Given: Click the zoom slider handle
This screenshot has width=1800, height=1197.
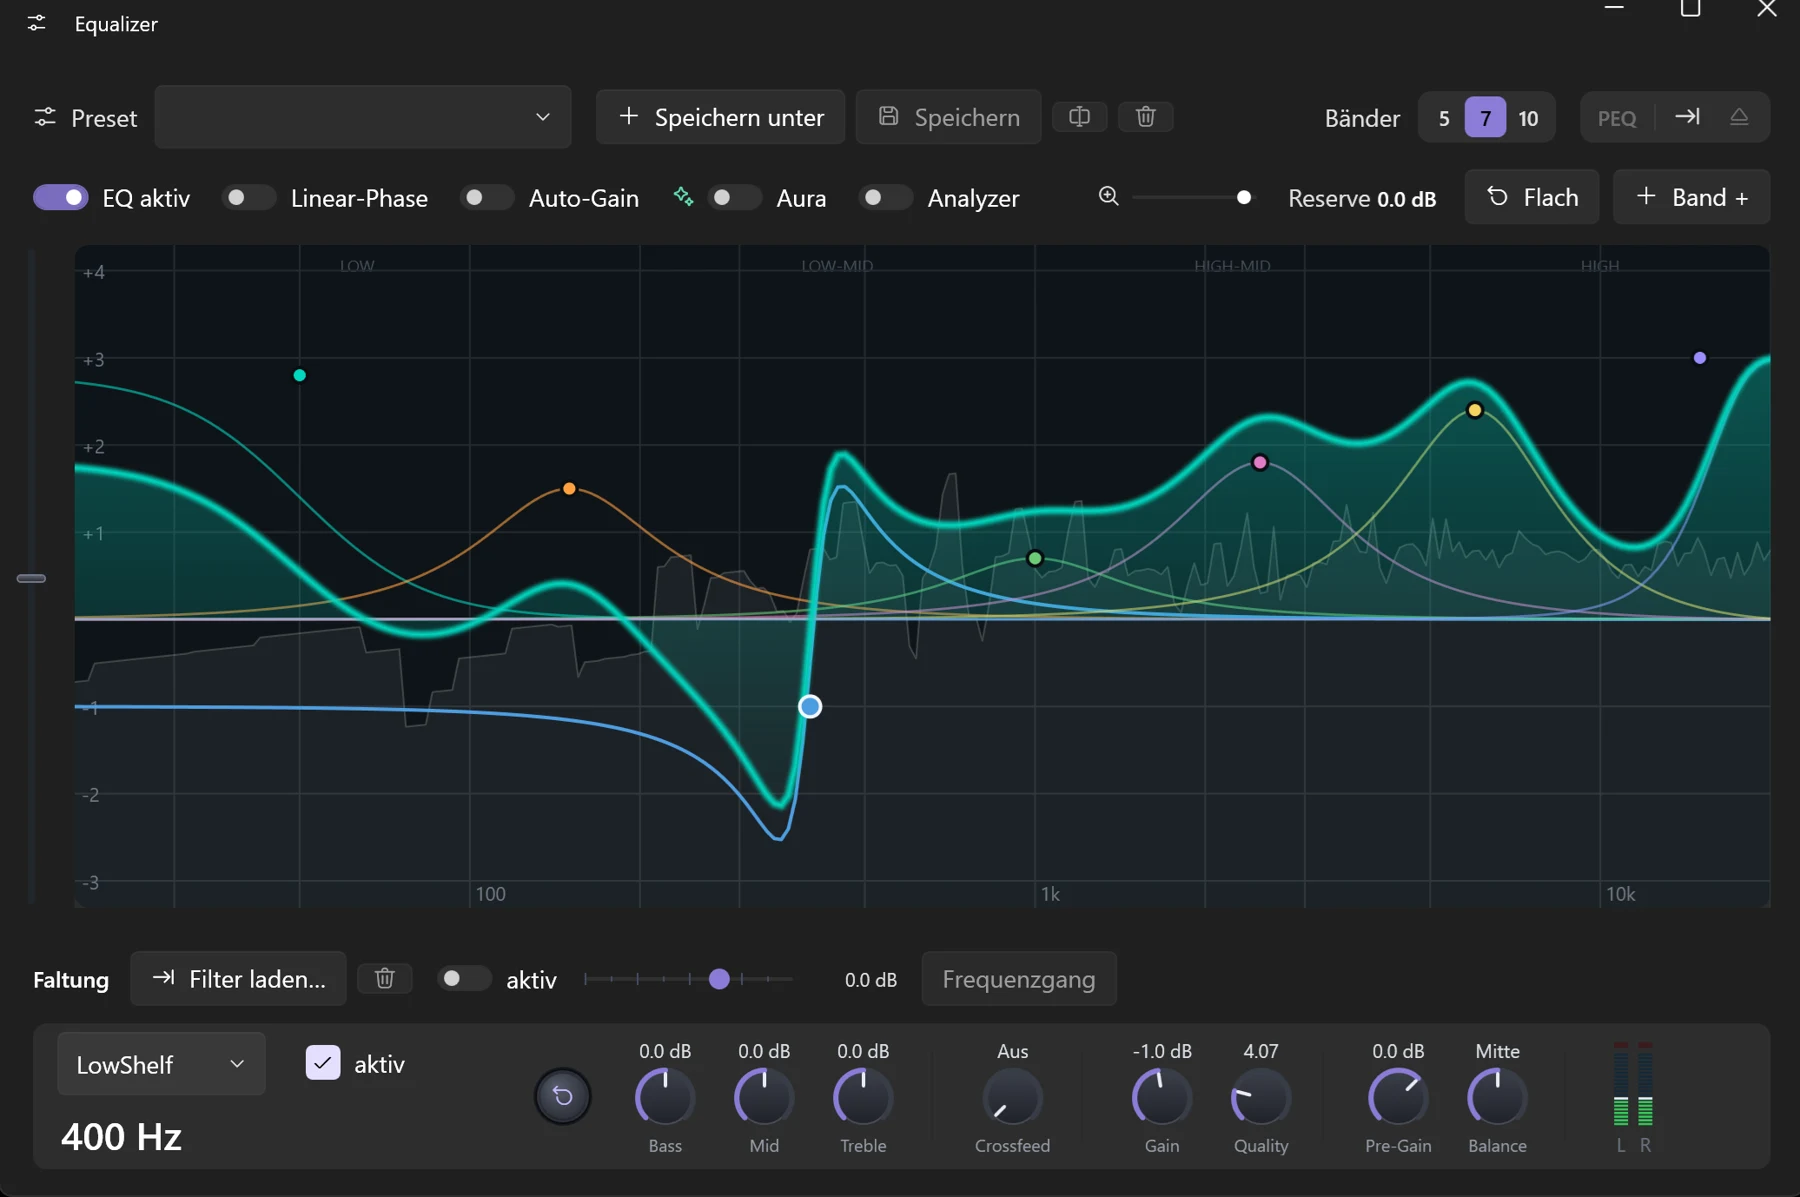Looking at the screenshot, I should point(1243,197).
